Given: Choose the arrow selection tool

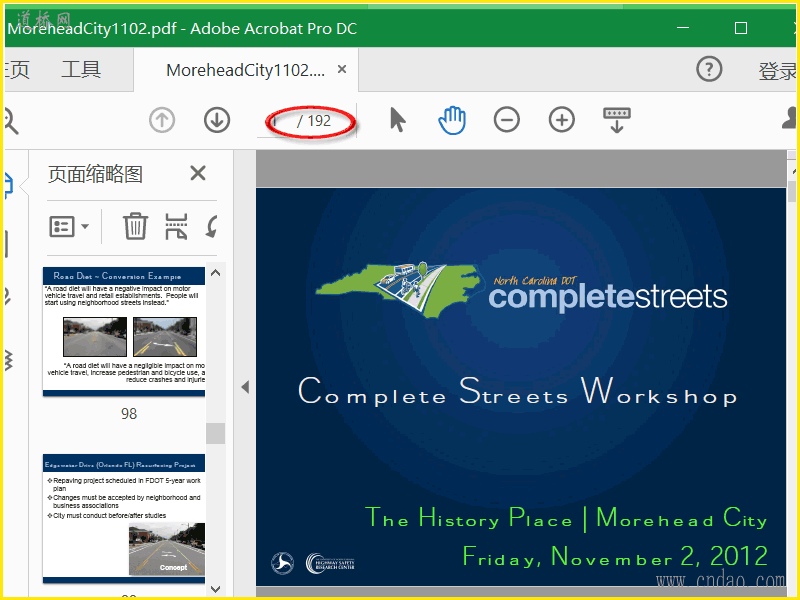Looking at the screenshot, I should 397,120.
